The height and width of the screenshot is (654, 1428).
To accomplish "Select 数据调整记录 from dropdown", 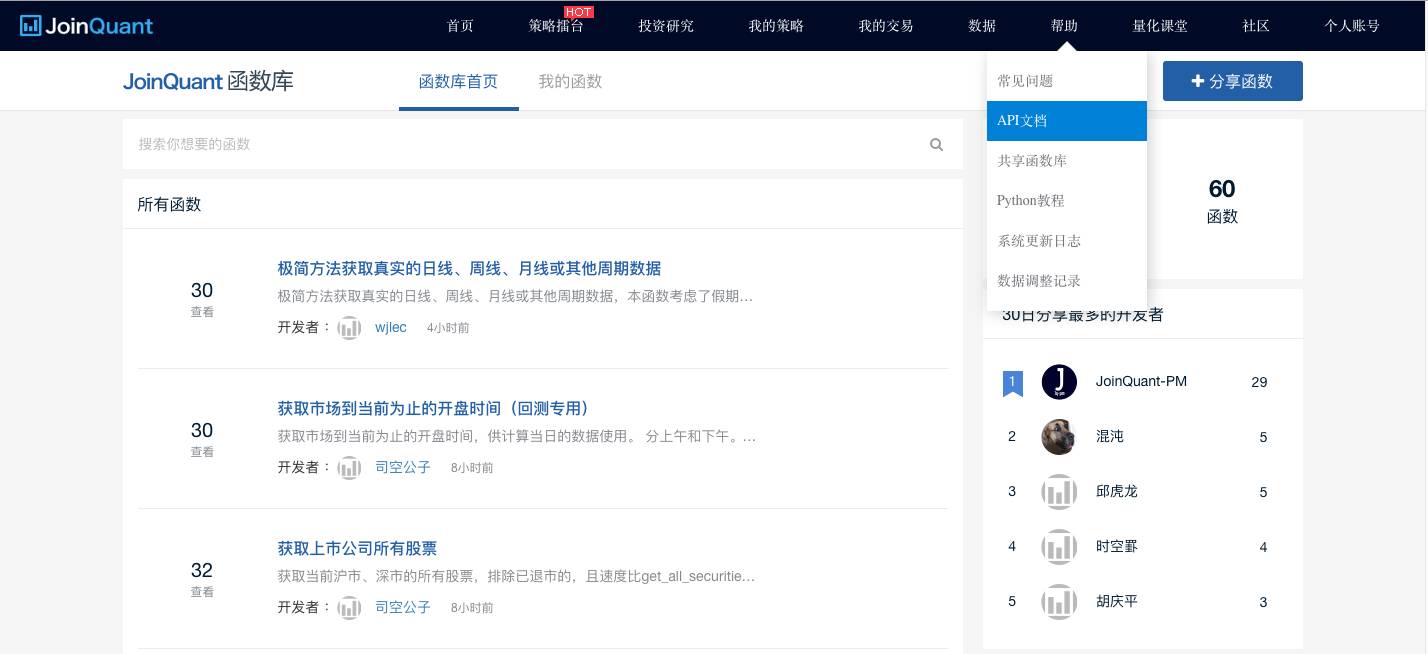I will [x=1067, y=281].
